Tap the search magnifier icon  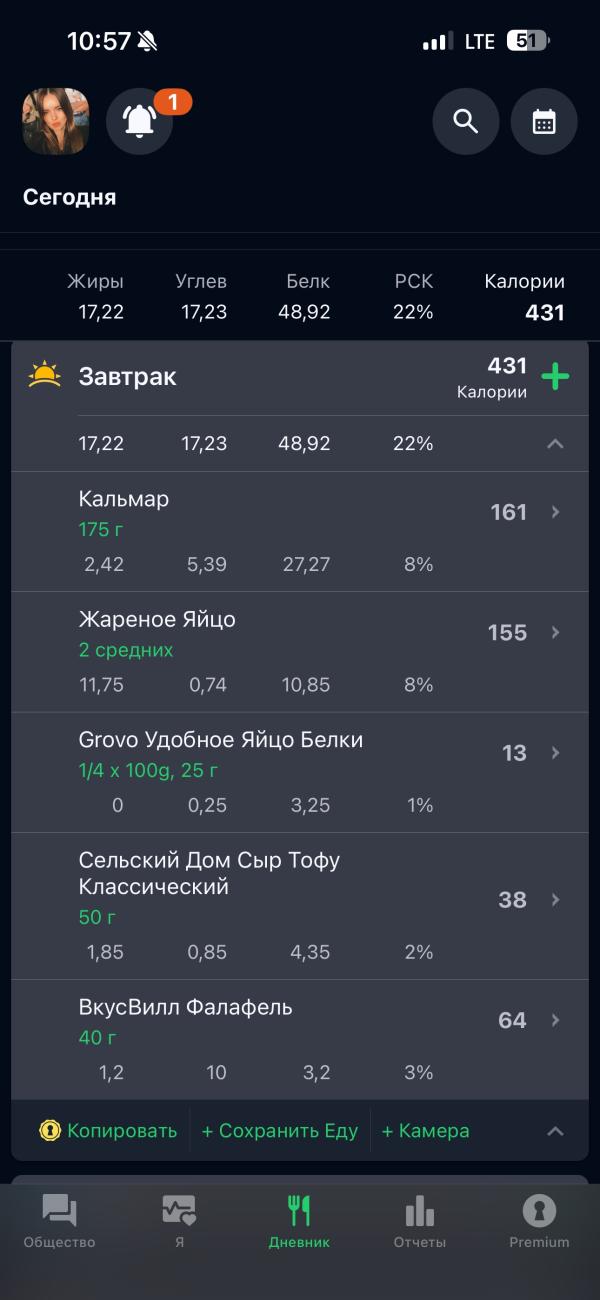pyautogui.click(x=465, y=122)
